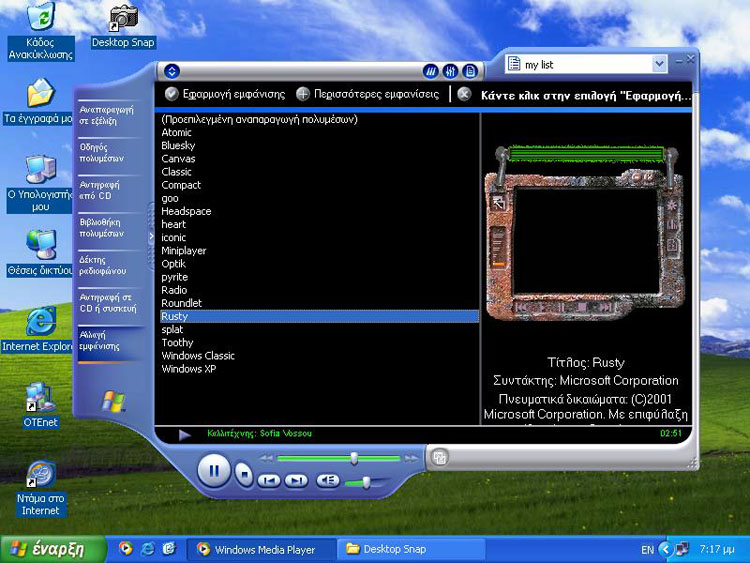
Task: Click the volume slider thumb
Action: (x=366, y=482)
